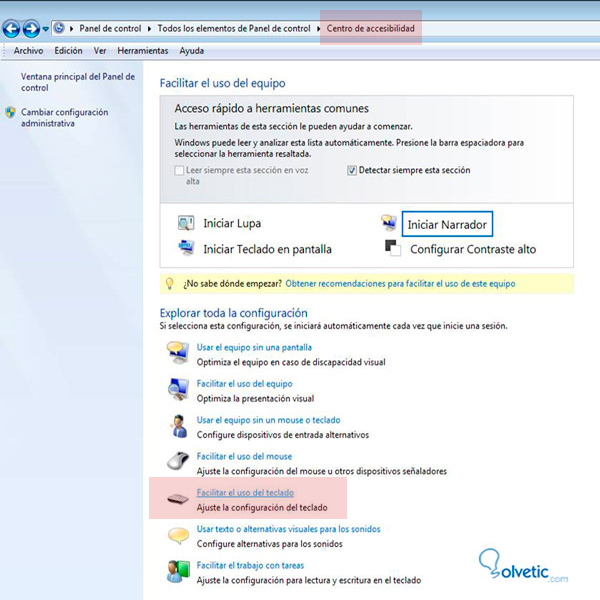Expand the arrow before Centro de accesibilidad

[318, 28]
